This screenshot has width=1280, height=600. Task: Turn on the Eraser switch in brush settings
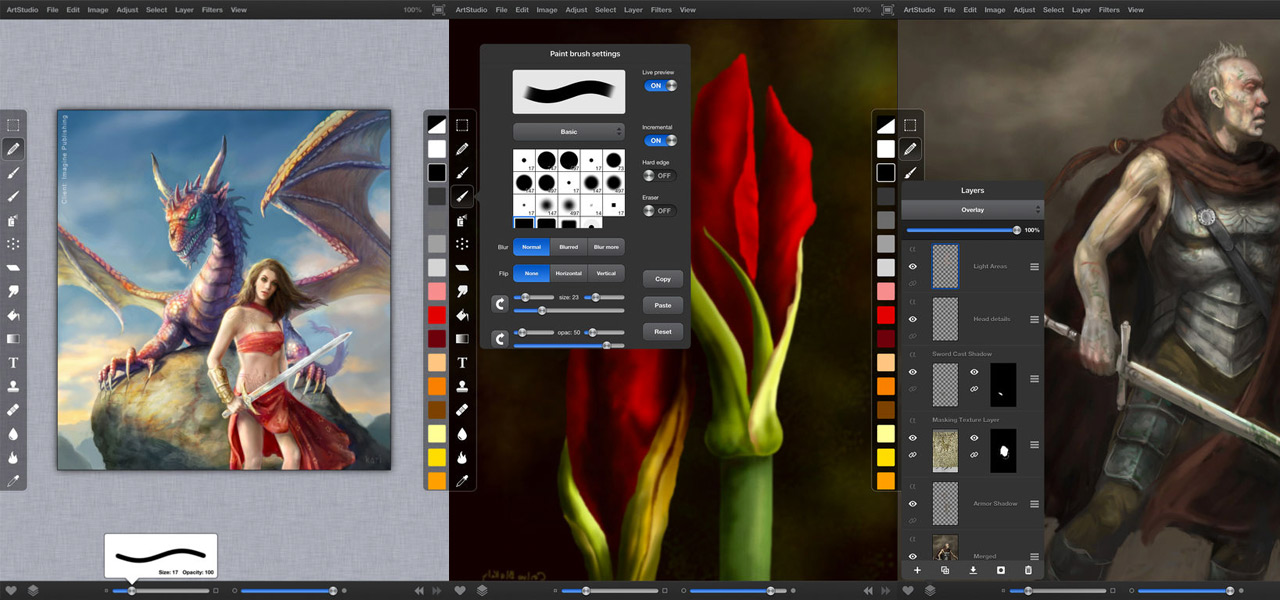point(659,211)
